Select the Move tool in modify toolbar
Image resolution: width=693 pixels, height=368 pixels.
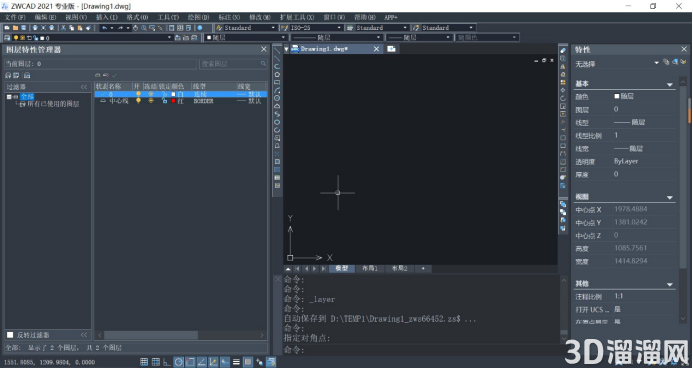pos(563,90)
